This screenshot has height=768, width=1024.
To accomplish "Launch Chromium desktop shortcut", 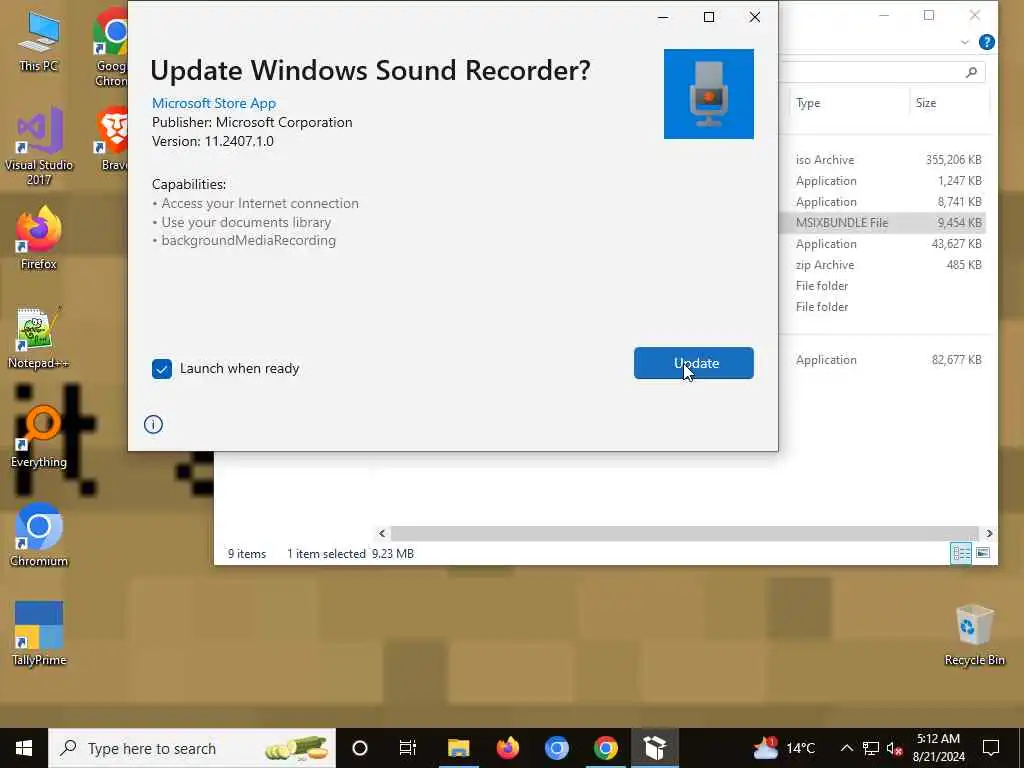I will (x=39, y=536).
